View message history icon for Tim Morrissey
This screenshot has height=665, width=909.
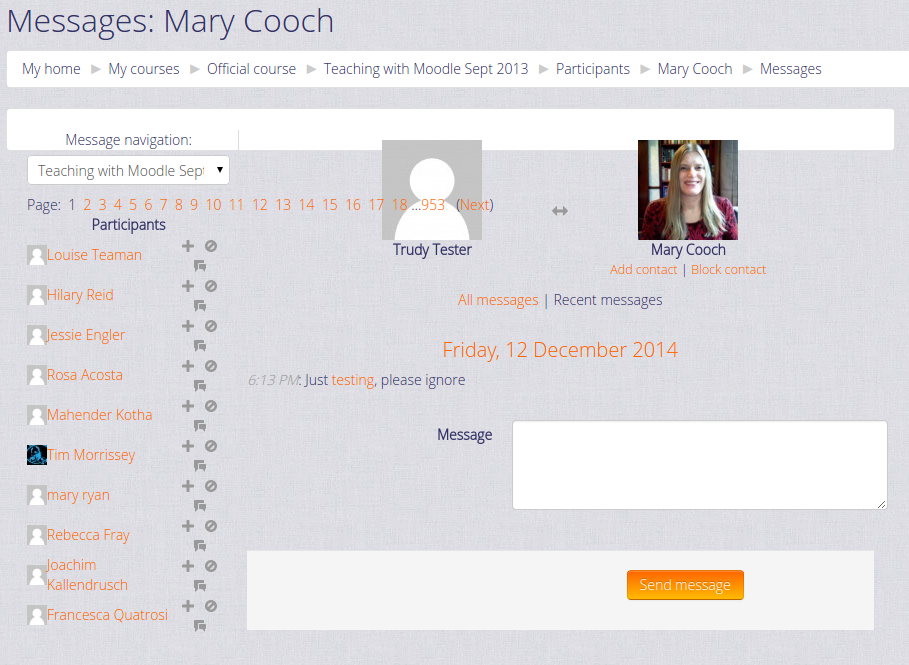200,466
